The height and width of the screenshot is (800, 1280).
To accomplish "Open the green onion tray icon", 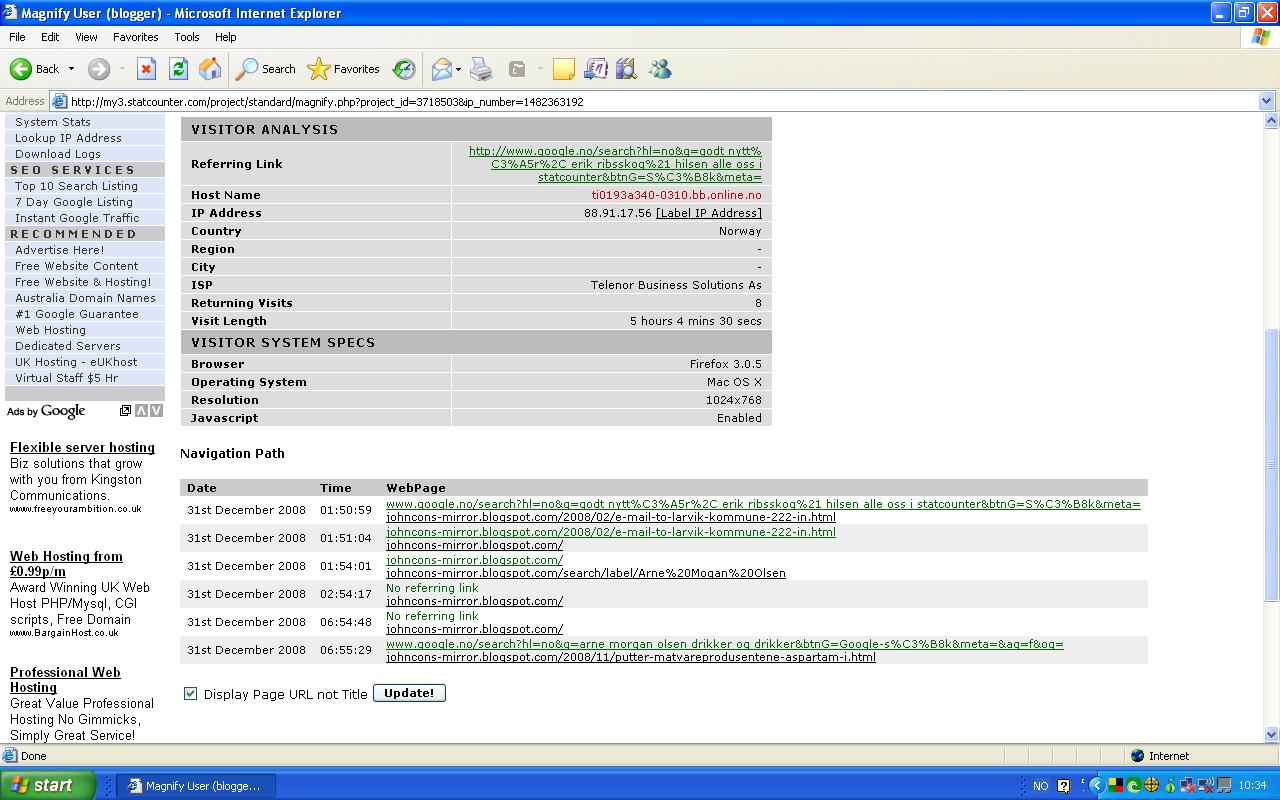I will [x=1169, y=786].
